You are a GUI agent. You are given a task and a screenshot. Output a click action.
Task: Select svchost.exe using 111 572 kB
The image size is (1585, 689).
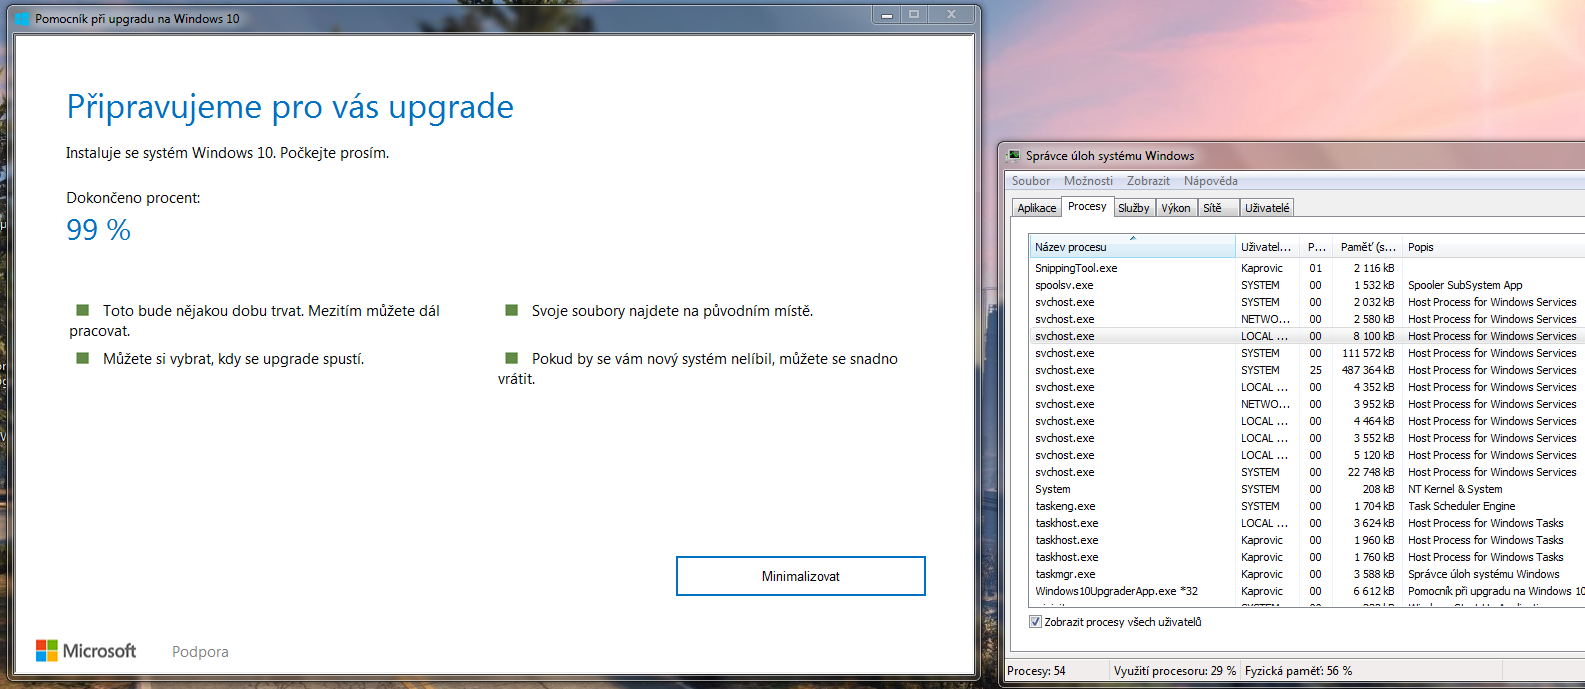pos(1307,353)
